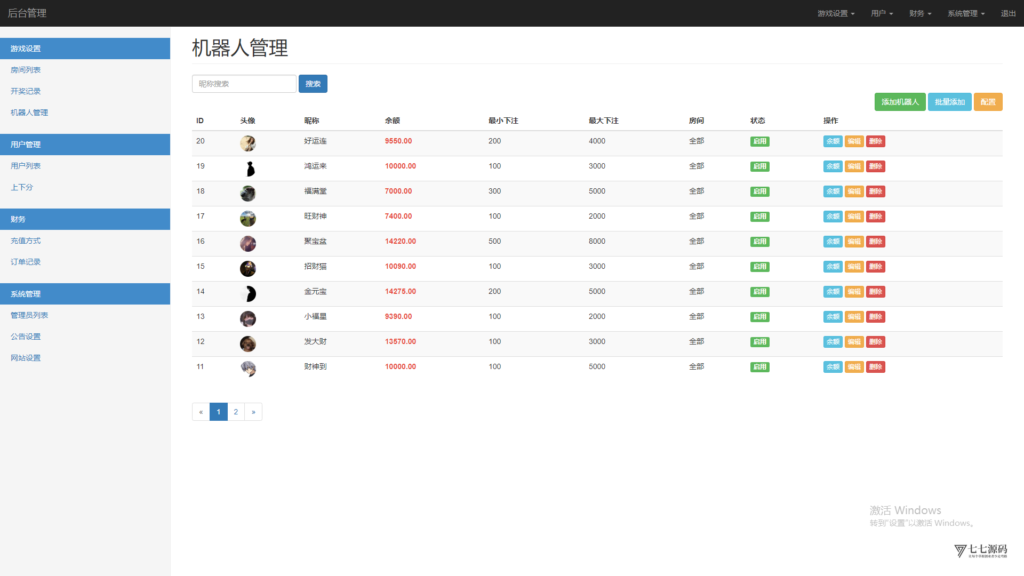Click avatar of robot 聚宝盆
Screen dimensions: 1024x576
[x=247, y=243]
